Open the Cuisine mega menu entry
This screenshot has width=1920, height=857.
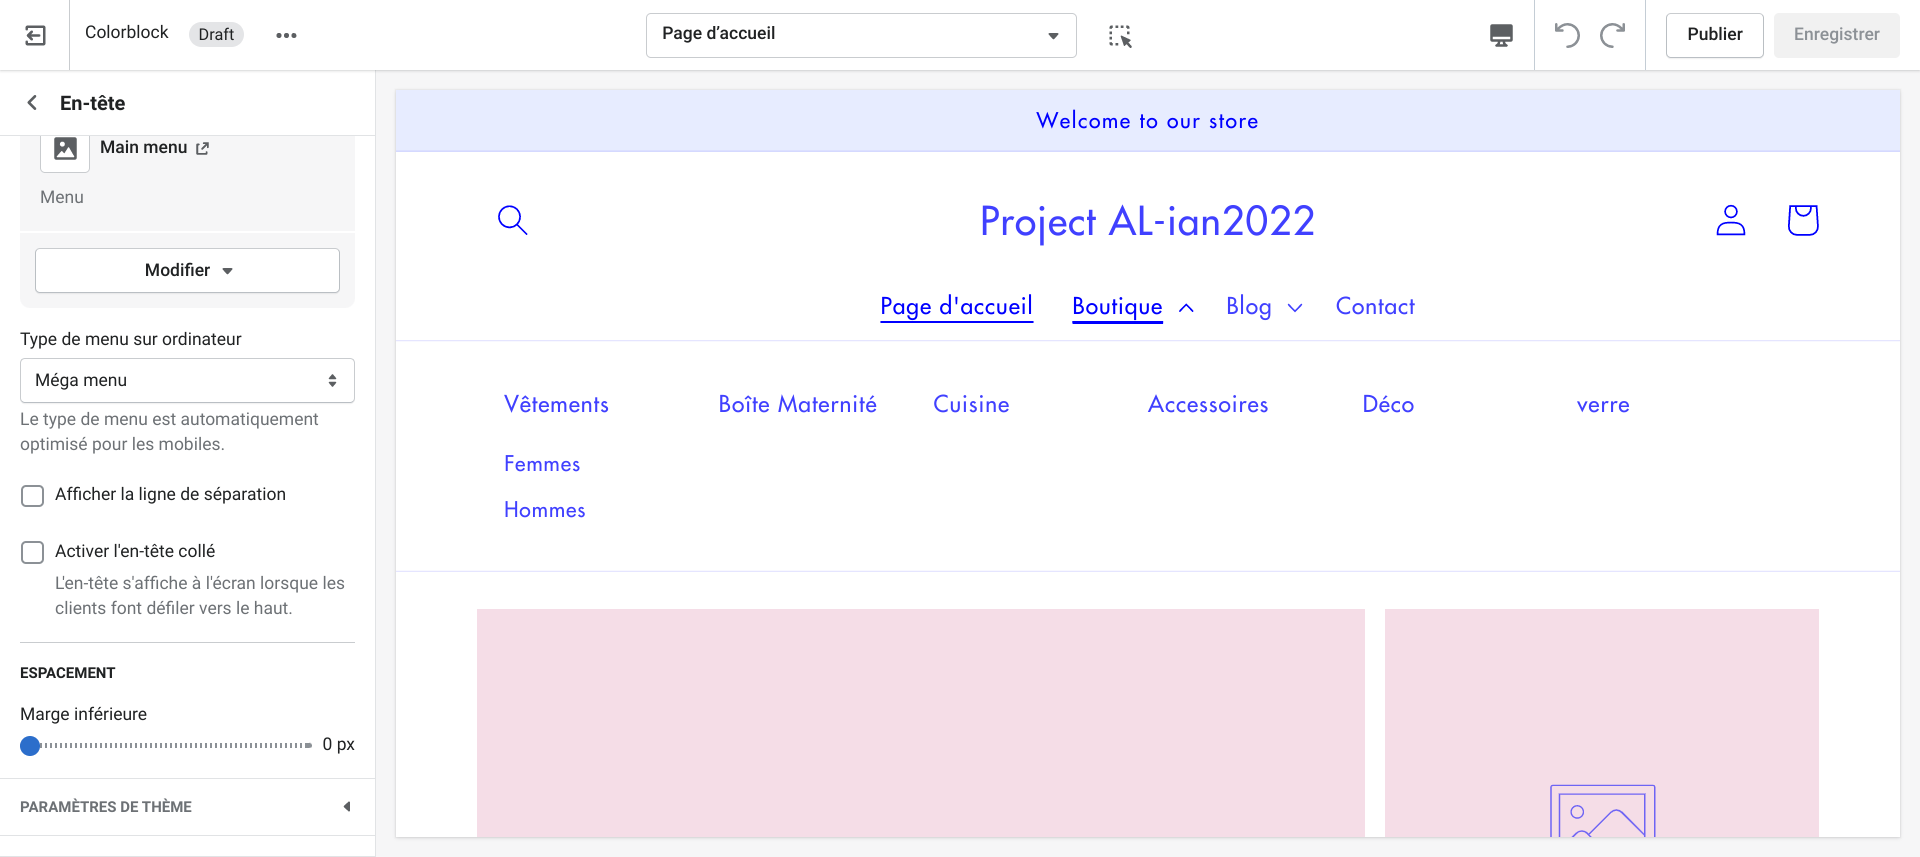[971, 405]
